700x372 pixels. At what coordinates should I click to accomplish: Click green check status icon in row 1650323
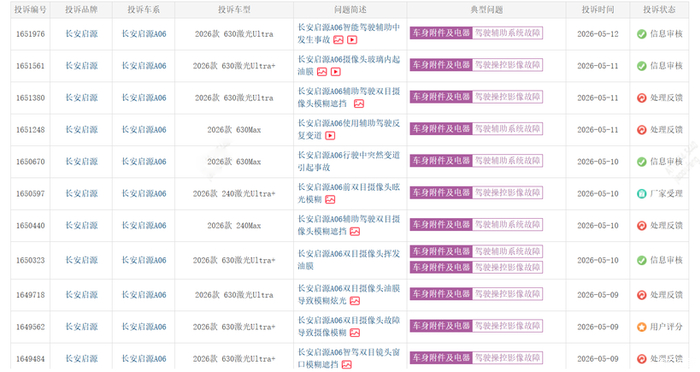tap(642, 260)
